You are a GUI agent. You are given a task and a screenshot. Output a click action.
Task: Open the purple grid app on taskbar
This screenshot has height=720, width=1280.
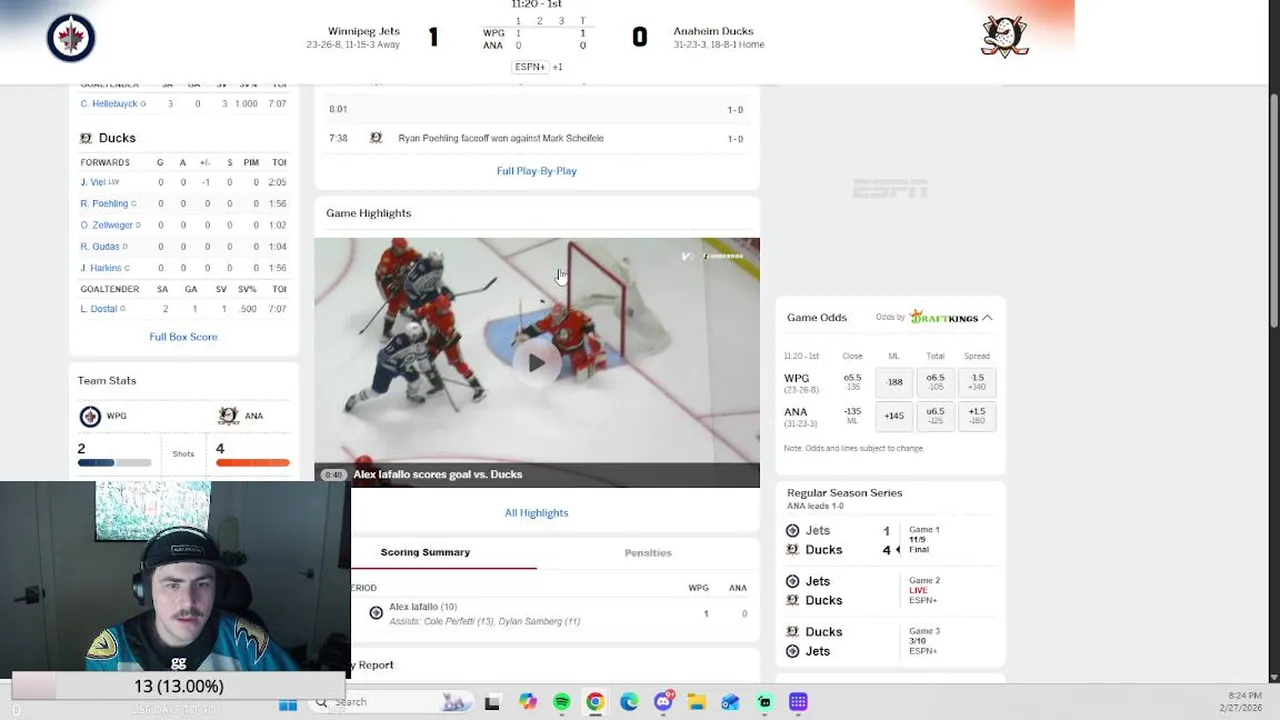pyautogui.click(x=798, y=702)
